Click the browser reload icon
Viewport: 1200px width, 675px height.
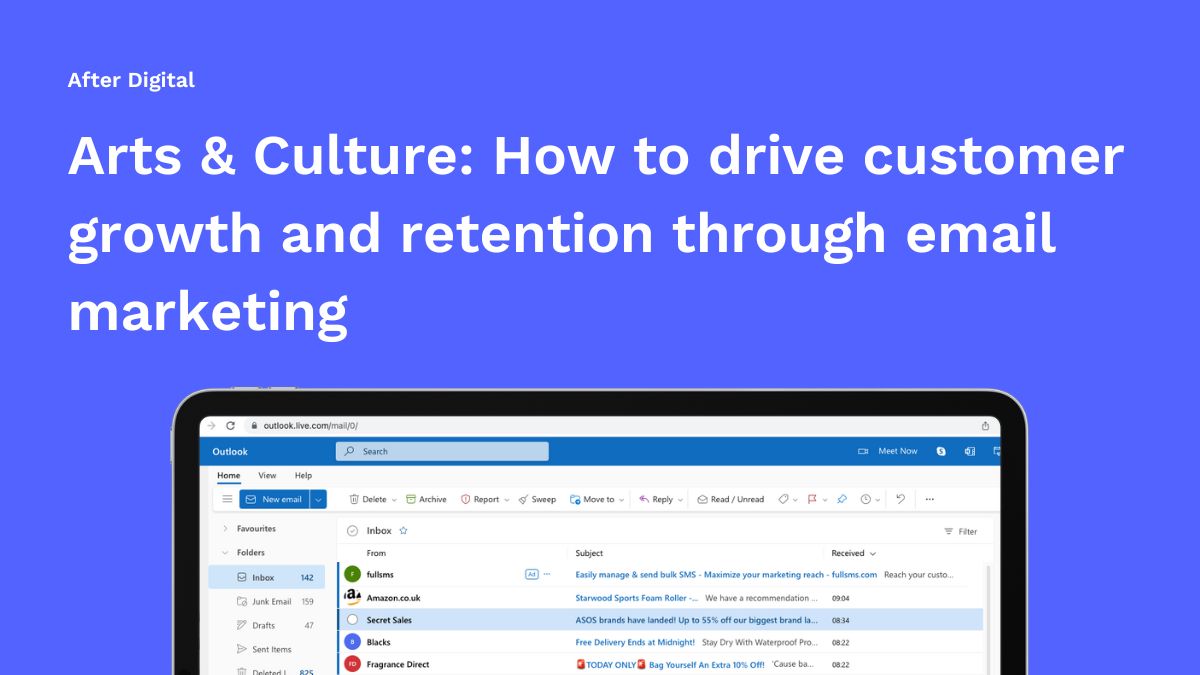coord(231,426)
